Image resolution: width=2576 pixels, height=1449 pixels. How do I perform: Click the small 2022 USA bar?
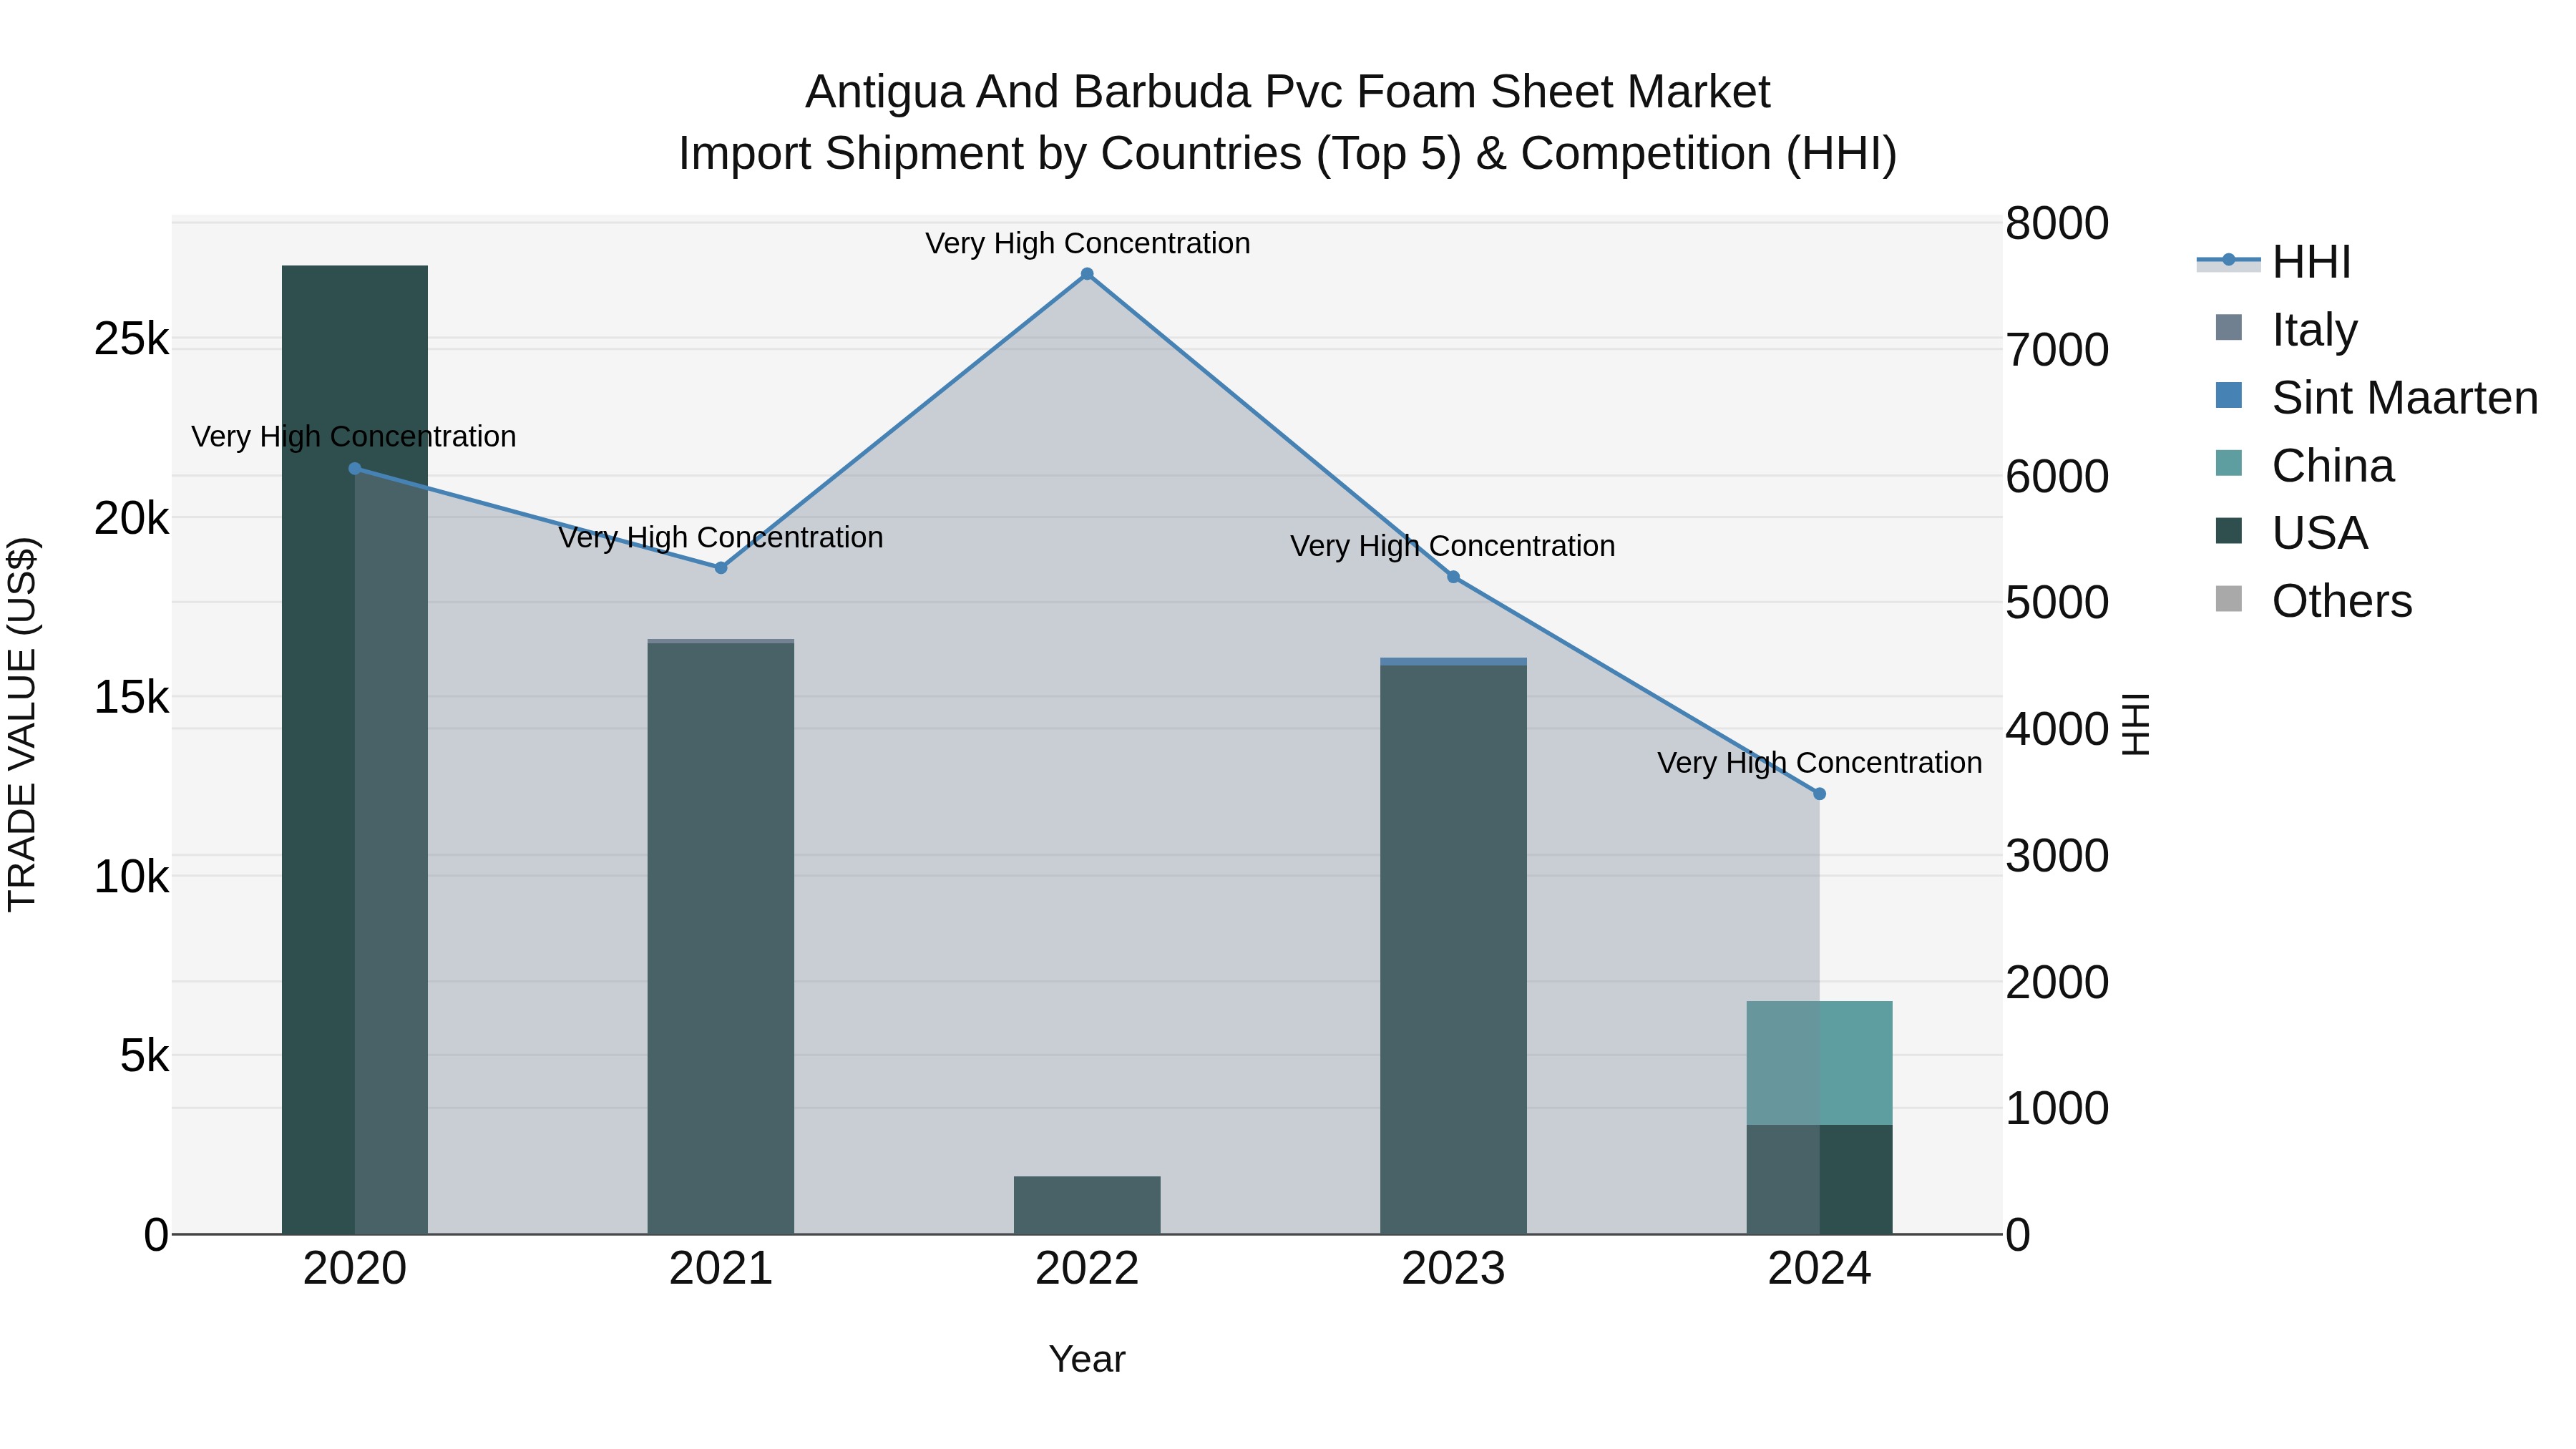pyautogui.click(x=1087, y=1205)
